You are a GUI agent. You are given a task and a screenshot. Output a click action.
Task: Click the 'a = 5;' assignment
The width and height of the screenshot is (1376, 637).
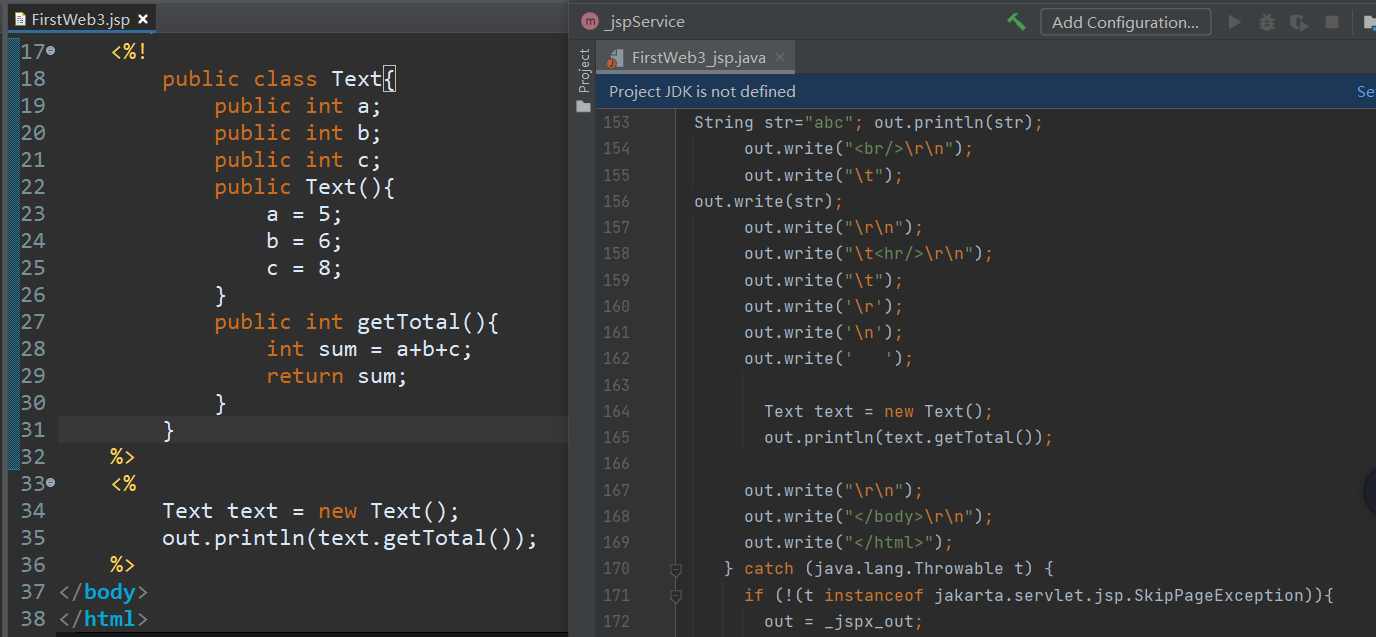coord(304,214)
